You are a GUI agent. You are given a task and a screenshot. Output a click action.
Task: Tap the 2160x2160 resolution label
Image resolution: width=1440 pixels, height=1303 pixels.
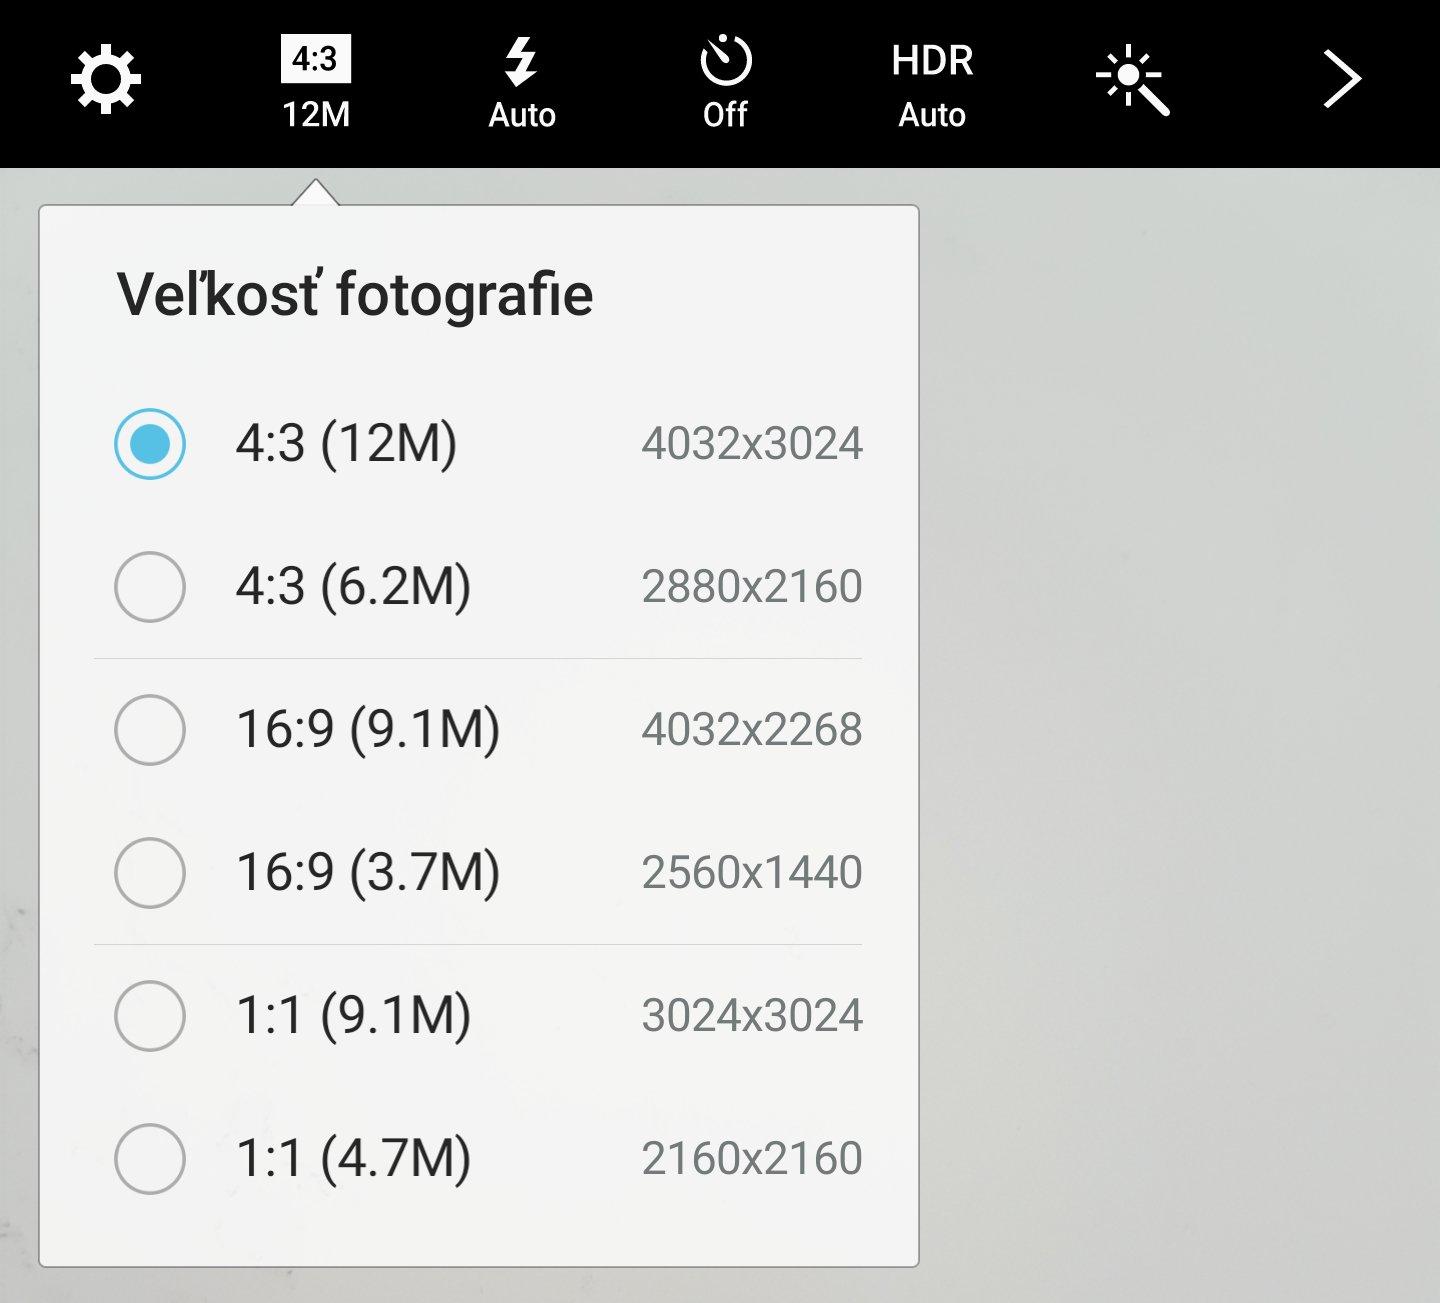751,1159
